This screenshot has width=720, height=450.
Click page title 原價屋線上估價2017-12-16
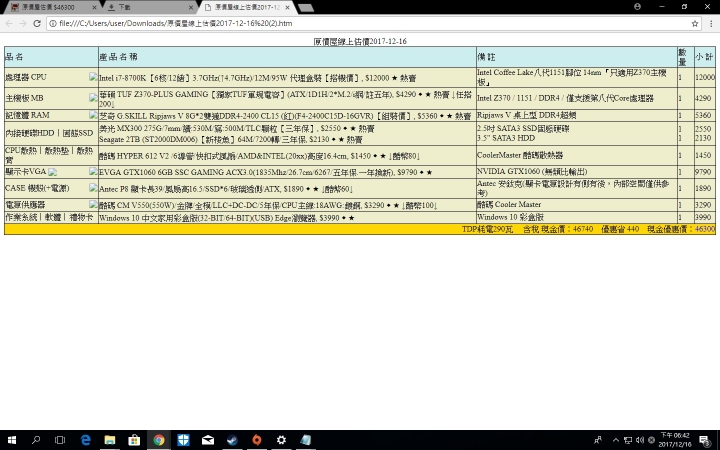point(360,41)
